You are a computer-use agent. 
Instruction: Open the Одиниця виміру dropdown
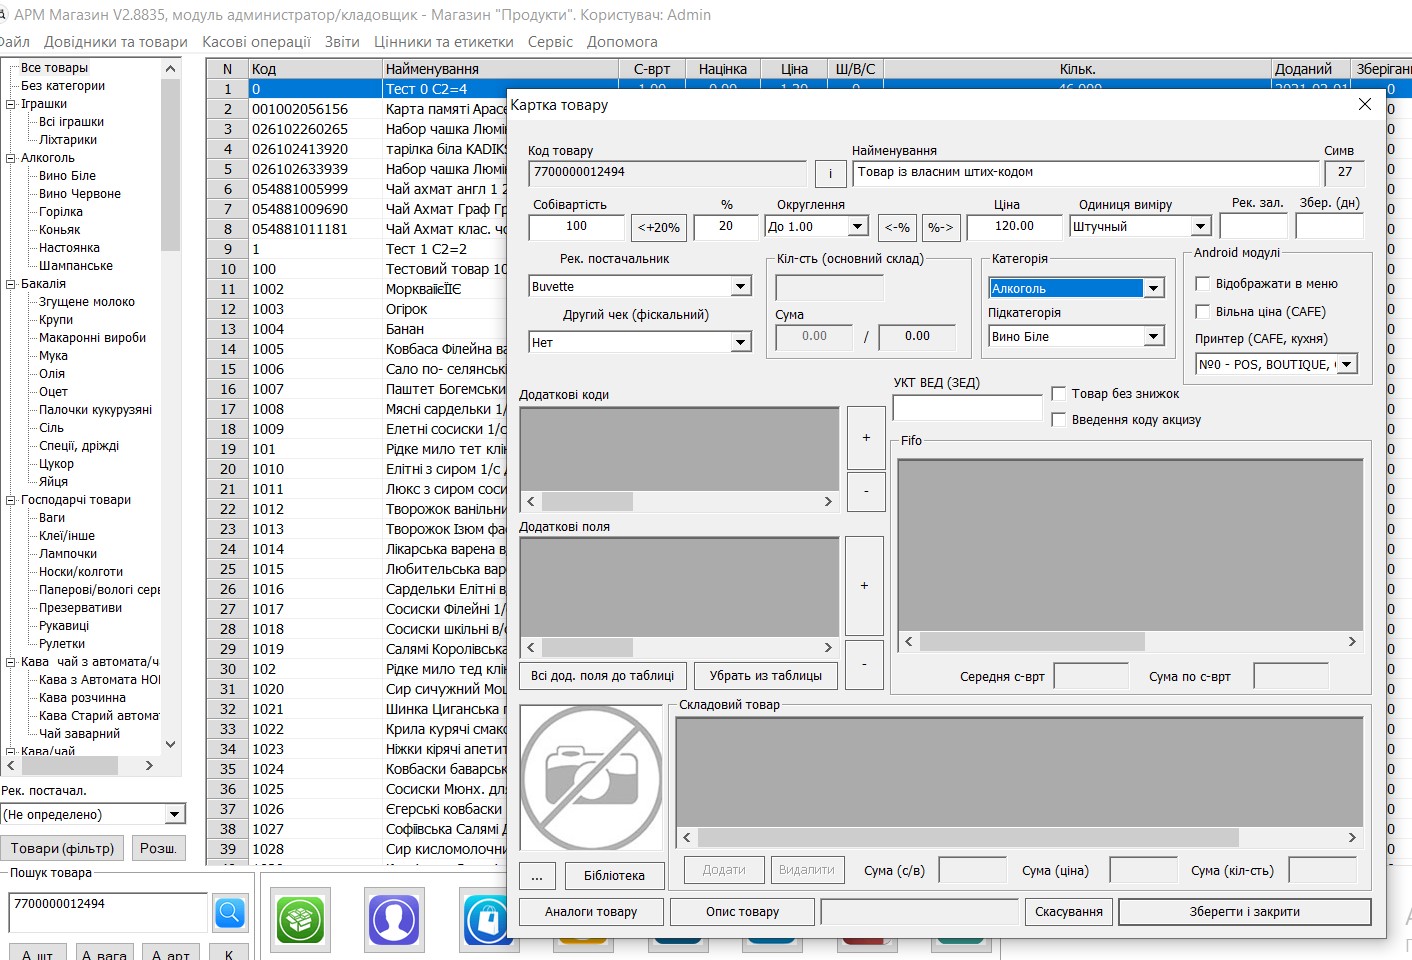[1201, 227]
